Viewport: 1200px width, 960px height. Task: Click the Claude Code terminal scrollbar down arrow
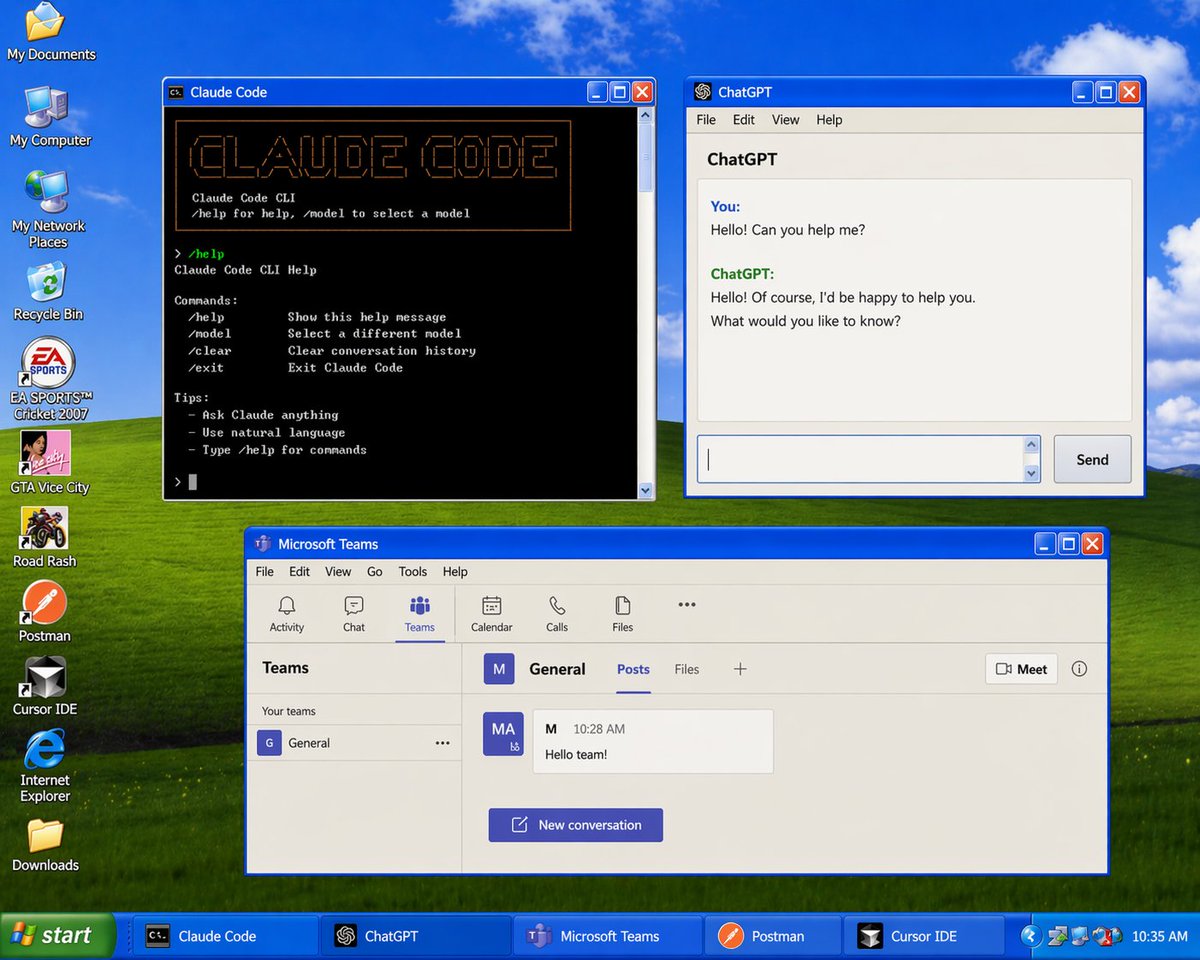point(645,490)
